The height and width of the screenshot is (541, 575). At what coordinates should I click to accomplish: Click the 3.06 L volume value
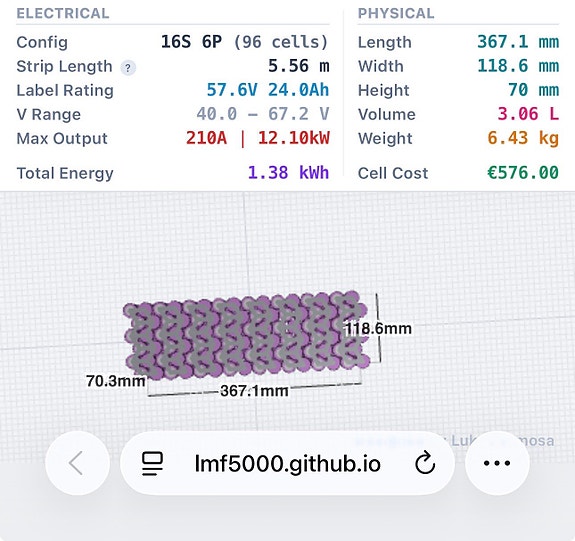tap(528, 114)
